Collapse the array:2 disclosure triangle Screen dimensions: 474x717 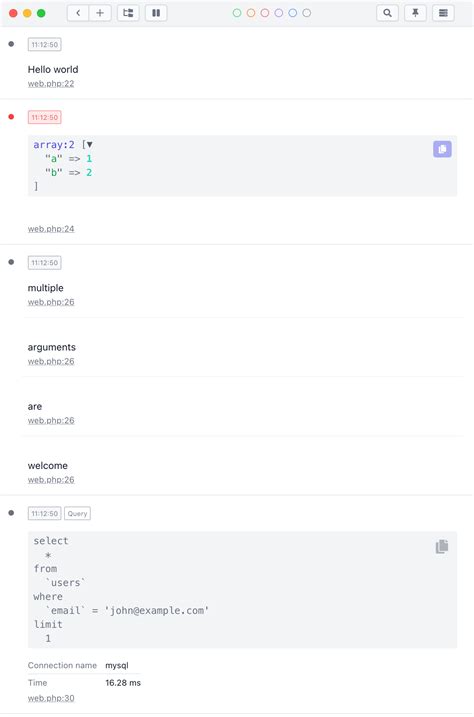click(90, 144)
